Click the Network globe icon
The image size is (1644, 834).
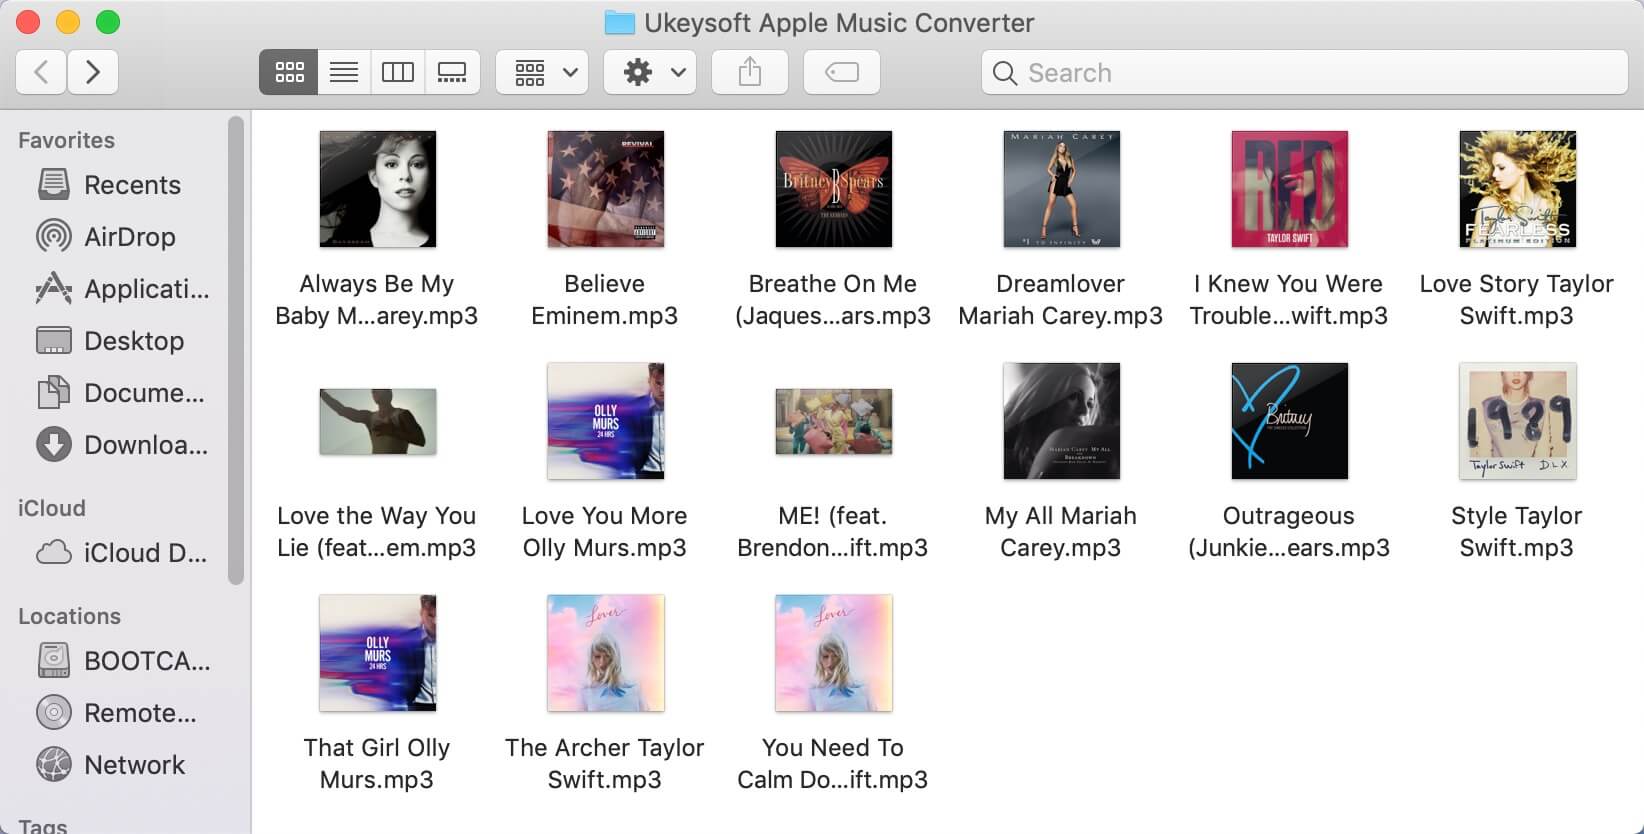click(54, 764)
